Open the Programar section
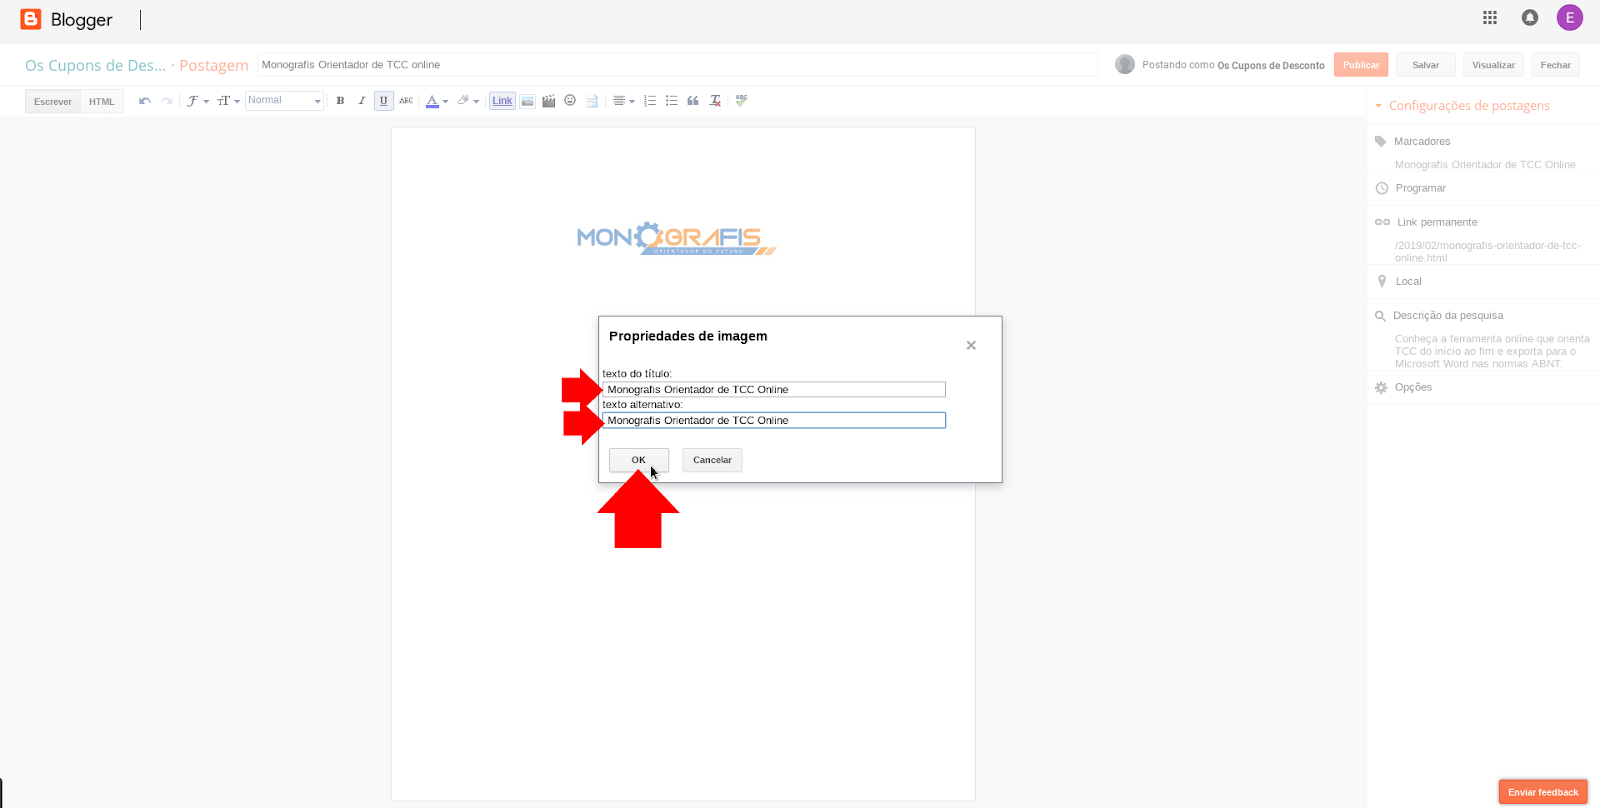This screenshot has height=808, width=1600. click(1421, 188)
